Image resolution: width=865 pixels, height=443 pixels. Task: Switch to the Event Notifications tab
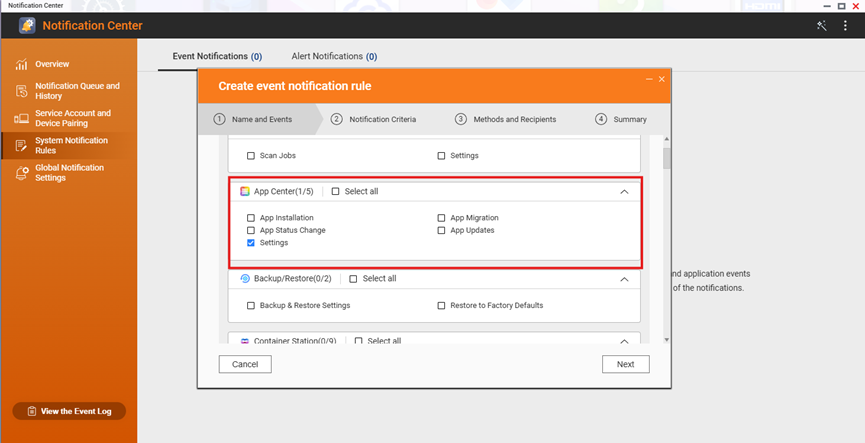click(217, 57)
